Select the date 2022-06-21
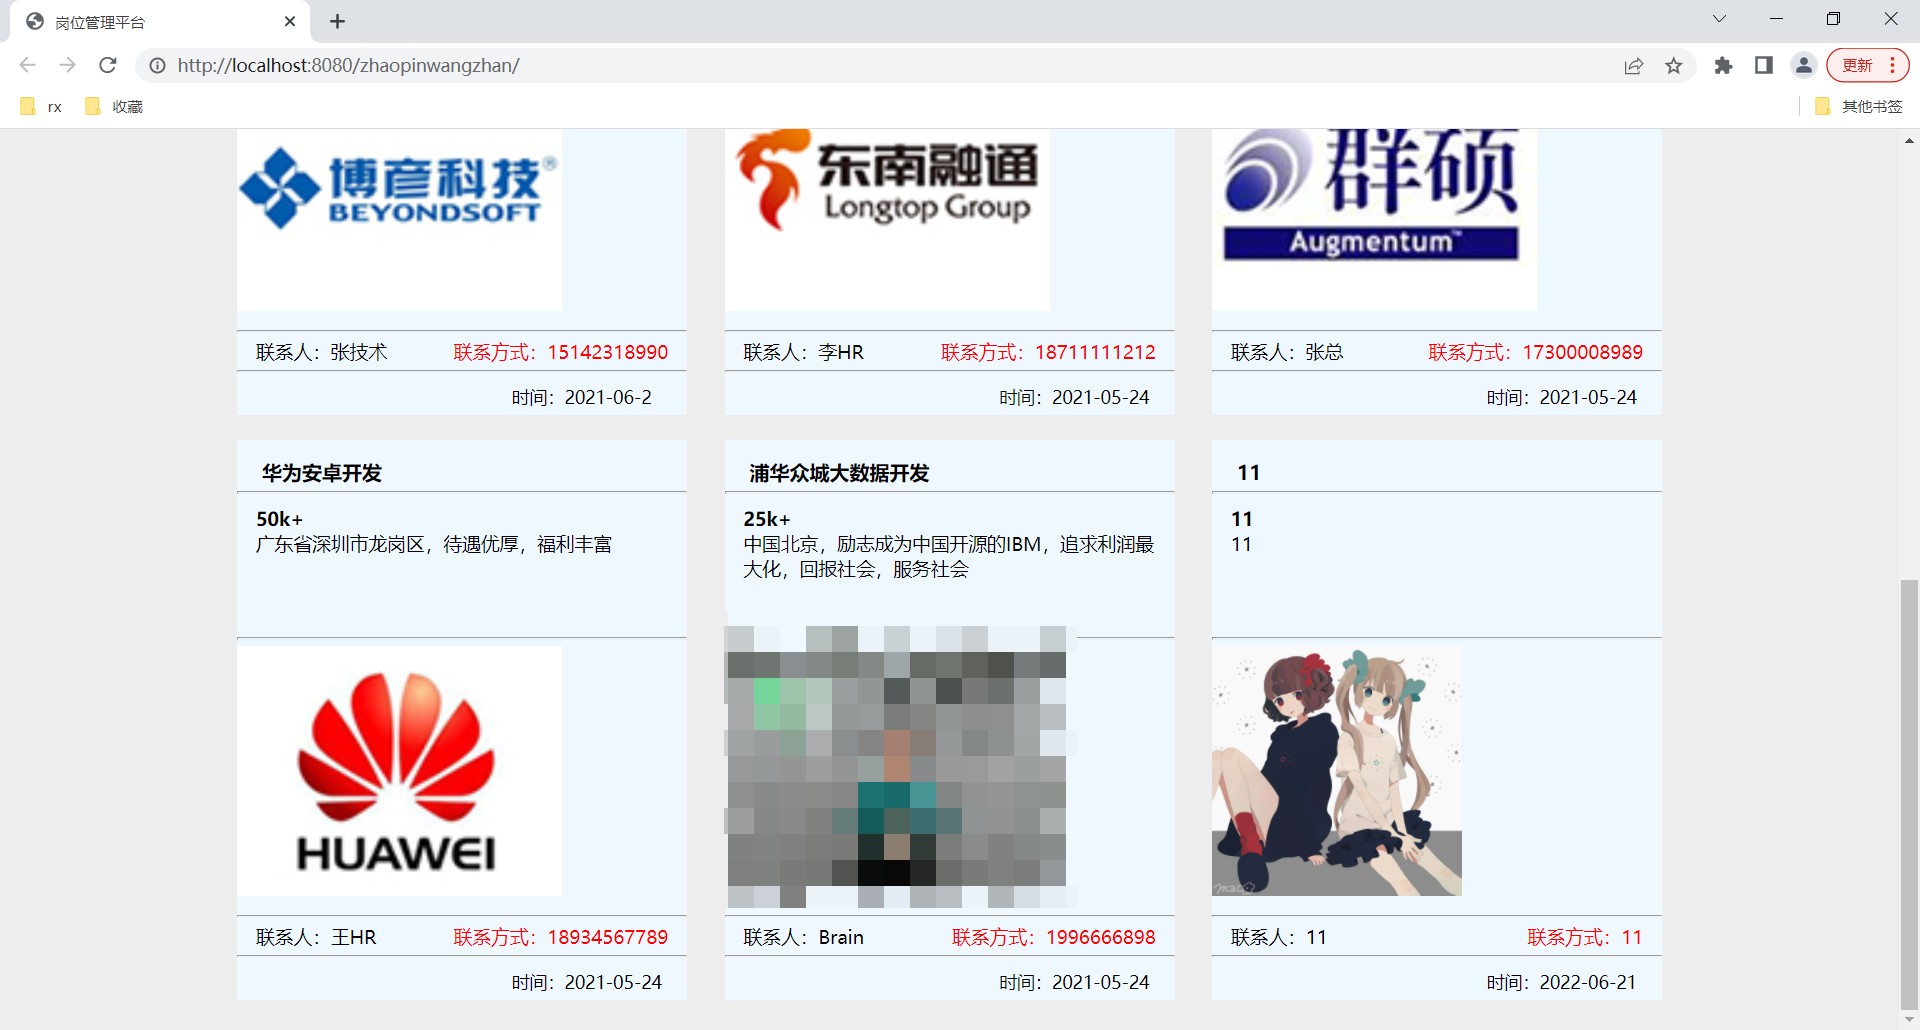The height and width of the screenshot is (1030, 1920). coord(1588,982)
